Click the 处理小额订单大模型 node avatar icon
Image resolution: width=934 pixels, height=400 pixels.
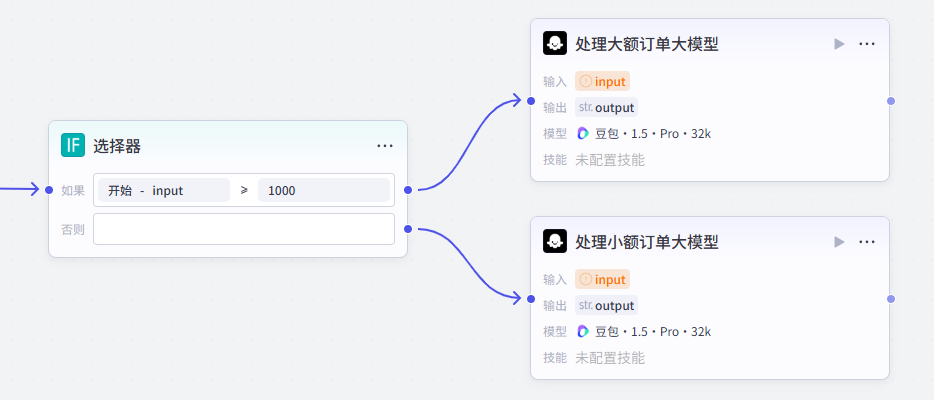click(x=554, y=242)
